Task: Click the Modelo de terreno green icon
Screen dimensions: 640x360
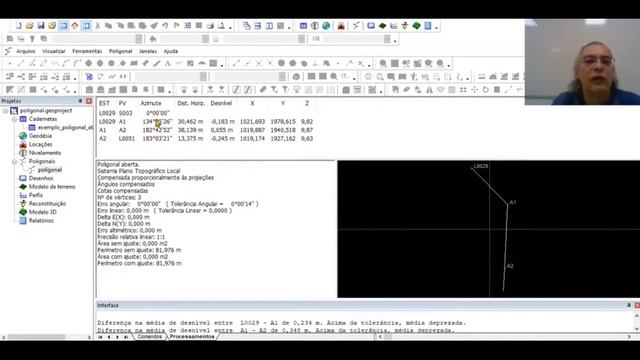Action: [x=23, y=187]
